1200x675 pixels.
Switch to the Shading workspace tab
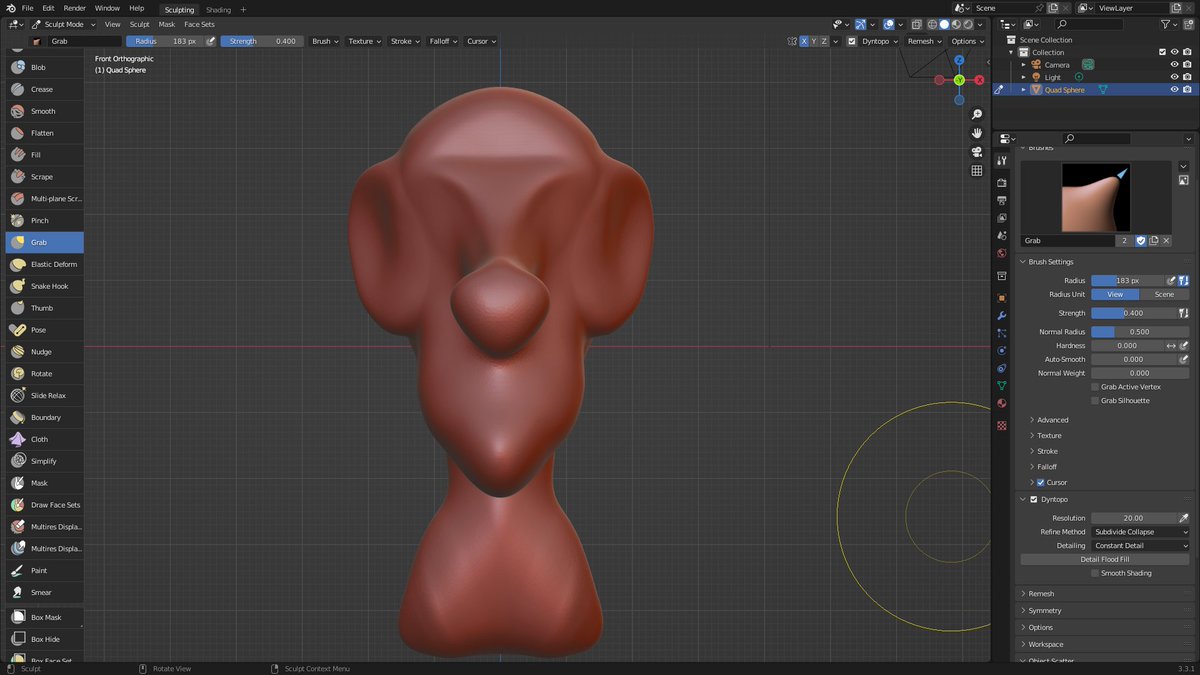(218, 9)
